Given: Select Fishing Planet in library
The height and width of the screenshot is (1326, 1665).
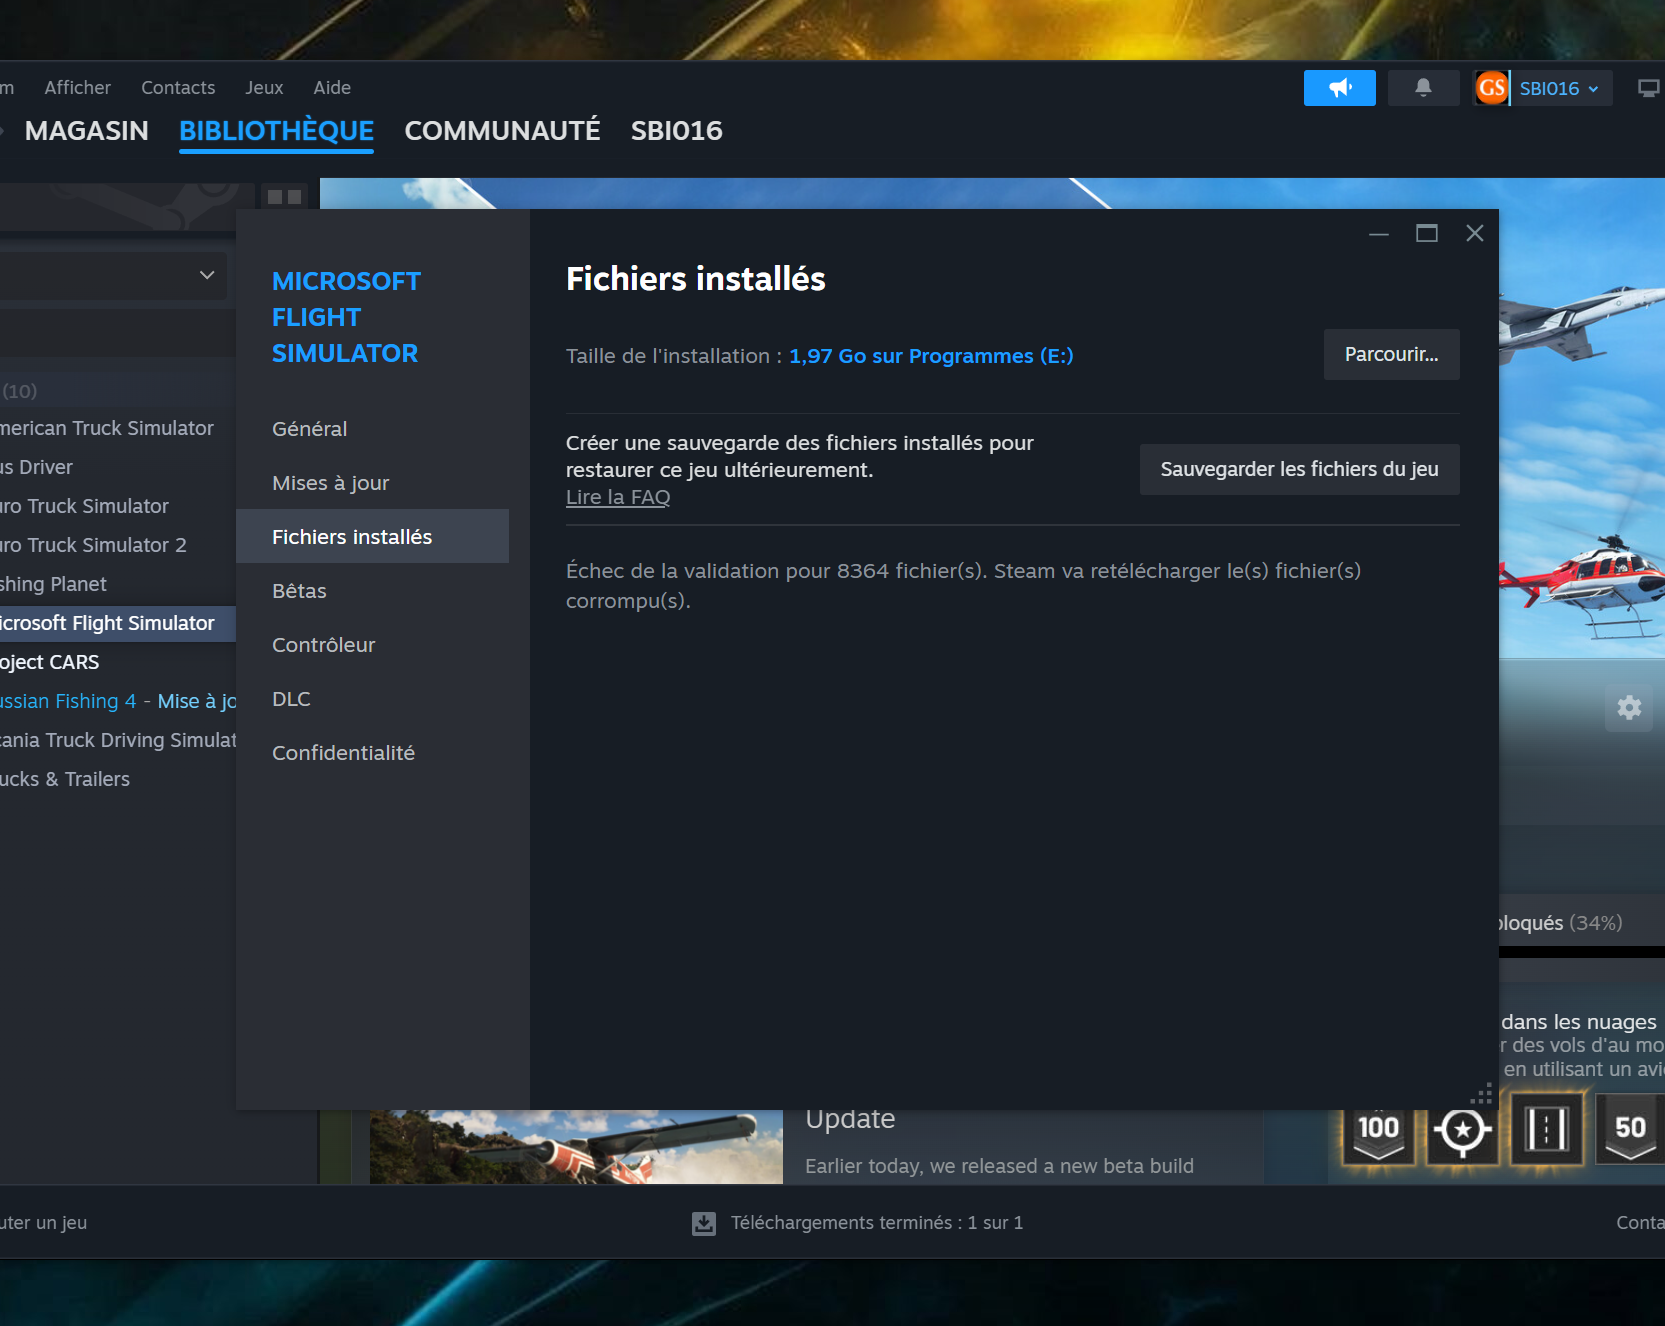Looking at the screenshot, I should [x=54, y=584].
